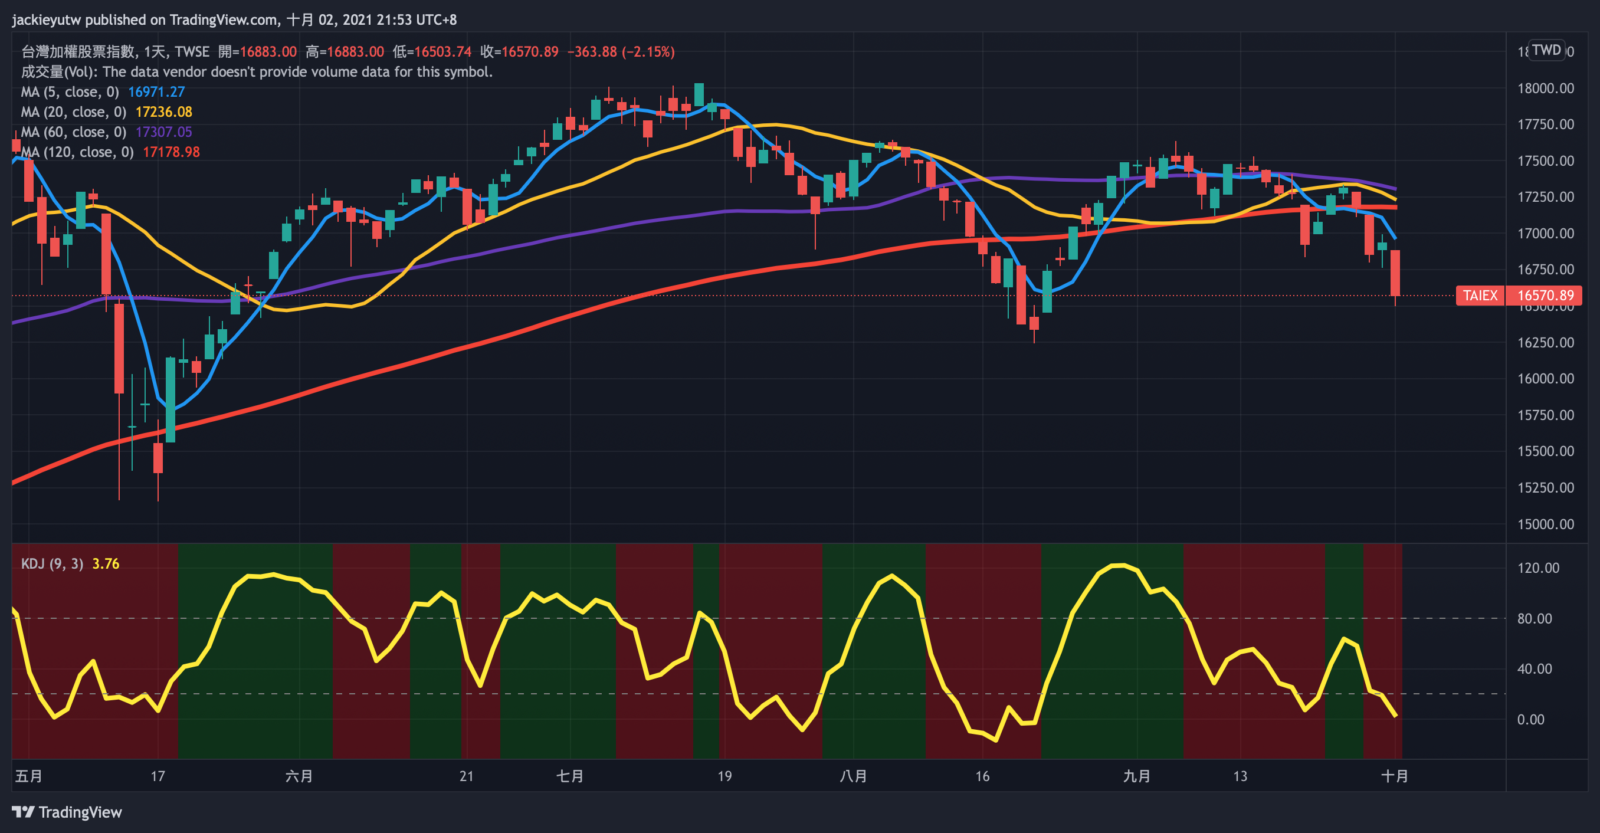Click the 六月 label on time axis

coord(299,776)
